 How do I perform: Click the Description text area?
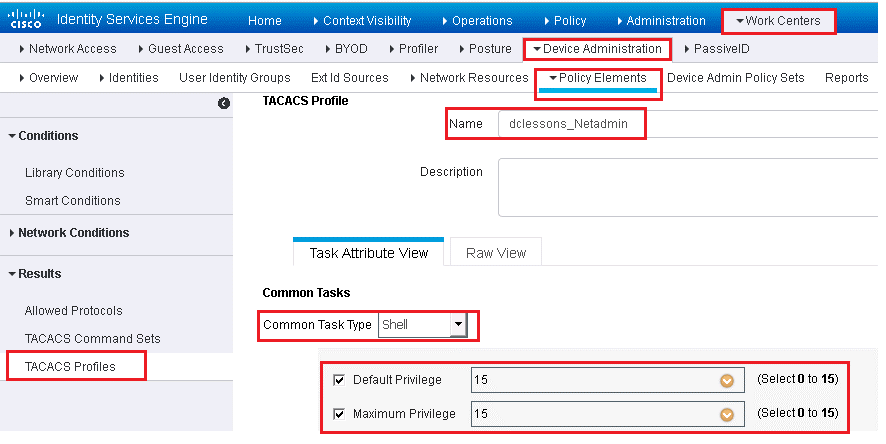688,188
